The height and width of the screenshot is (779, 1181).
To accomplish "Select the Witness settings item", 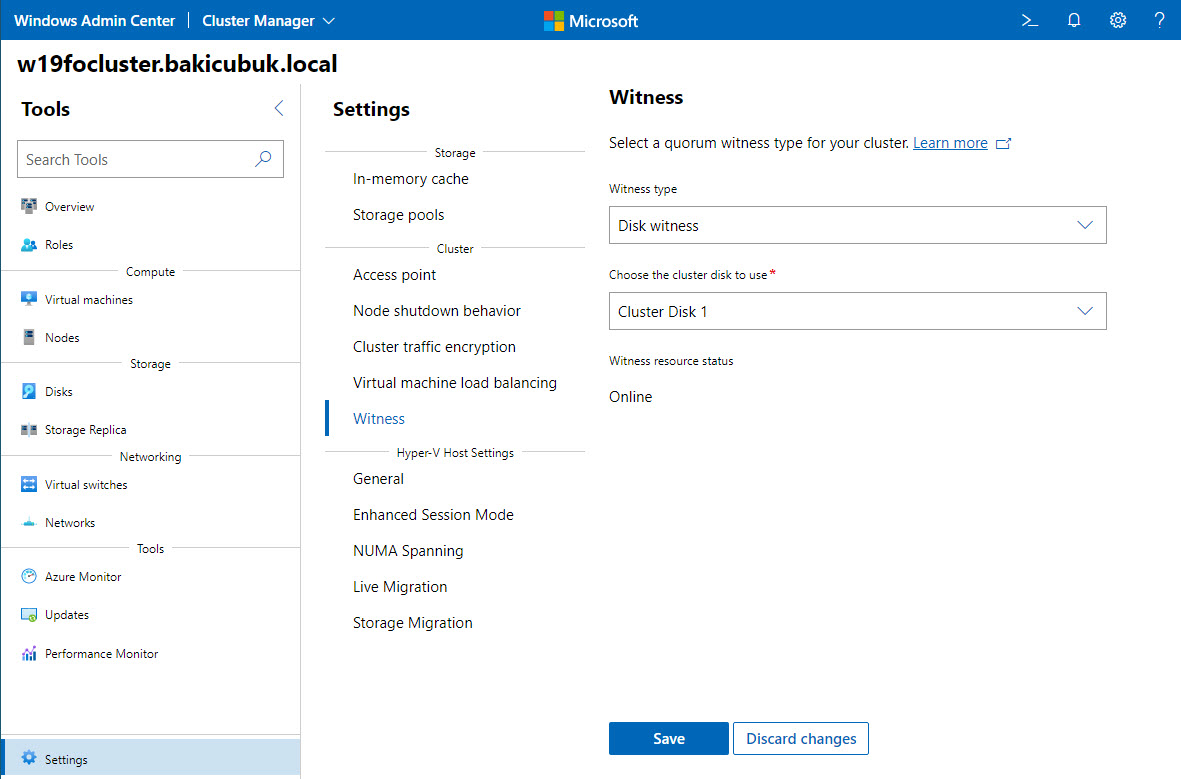I will (x=379, y=419).
